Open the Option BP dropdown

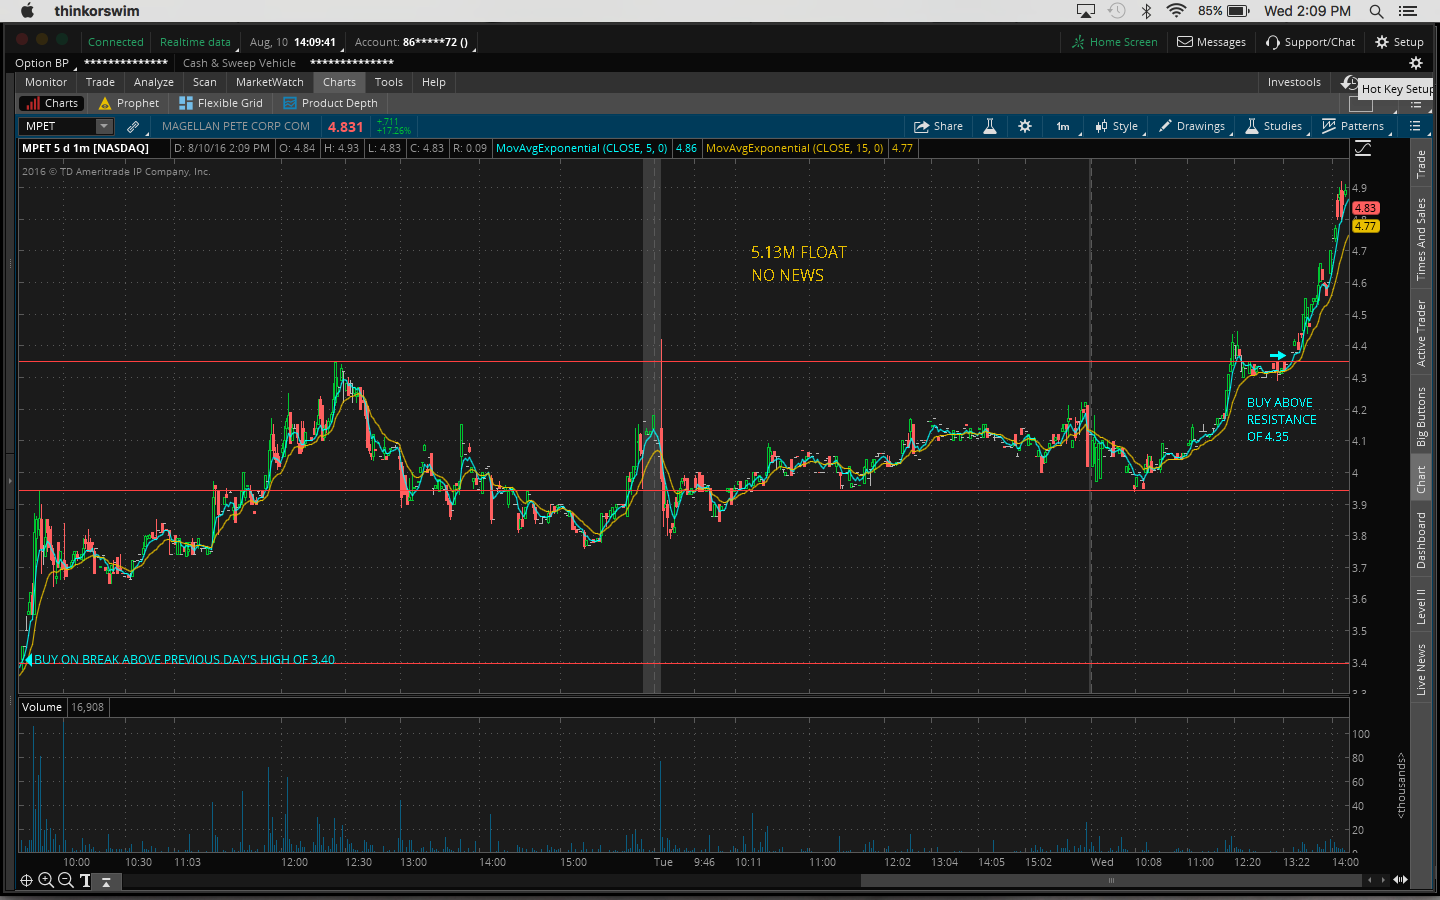coord(44,63)
